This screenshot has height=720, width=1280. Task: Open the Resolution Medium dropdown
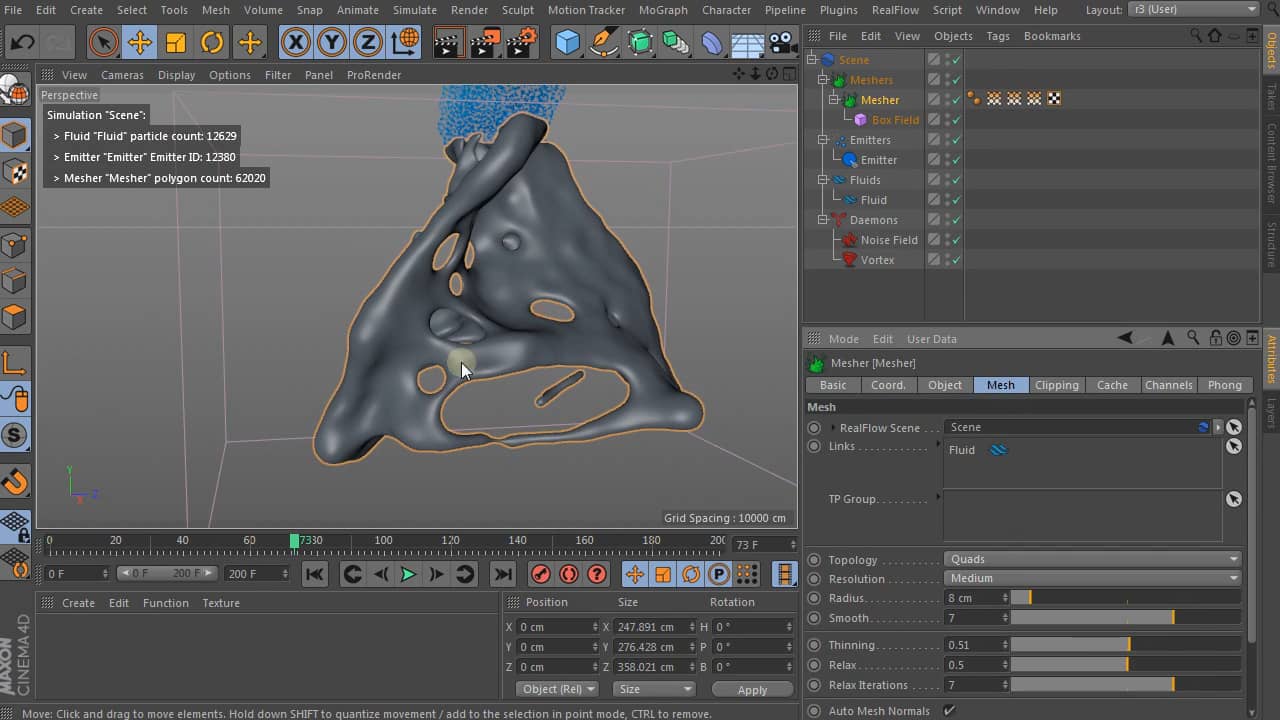click(x=1093, y=578)
